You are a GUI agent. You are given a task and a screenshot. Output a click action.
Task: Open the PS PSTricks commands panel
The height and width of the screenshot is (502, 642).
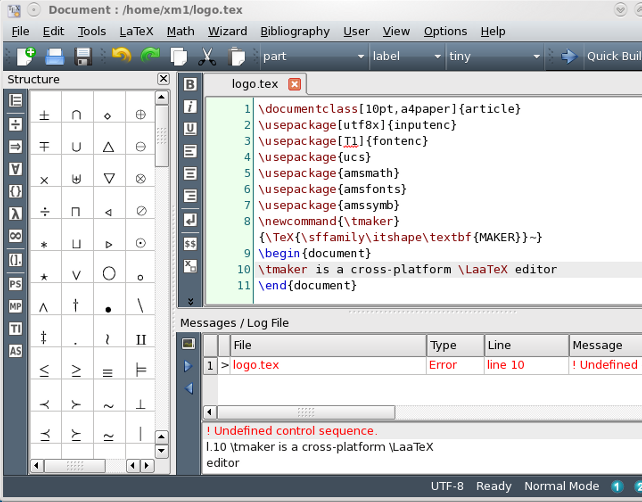(x=15, y=284)
